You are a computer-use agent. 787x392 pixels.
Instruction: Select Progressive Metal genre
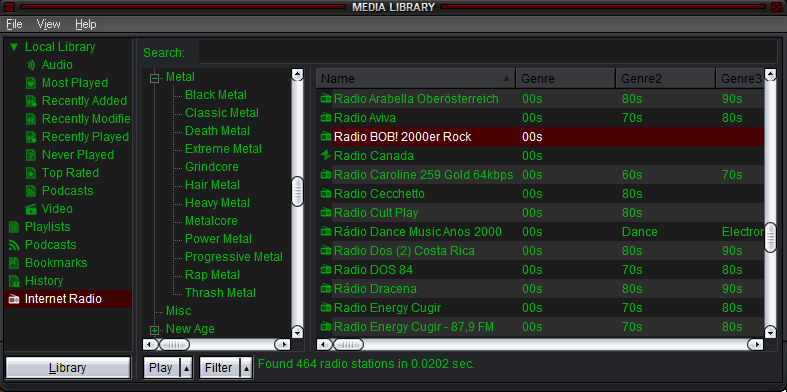tap(234, 257)
